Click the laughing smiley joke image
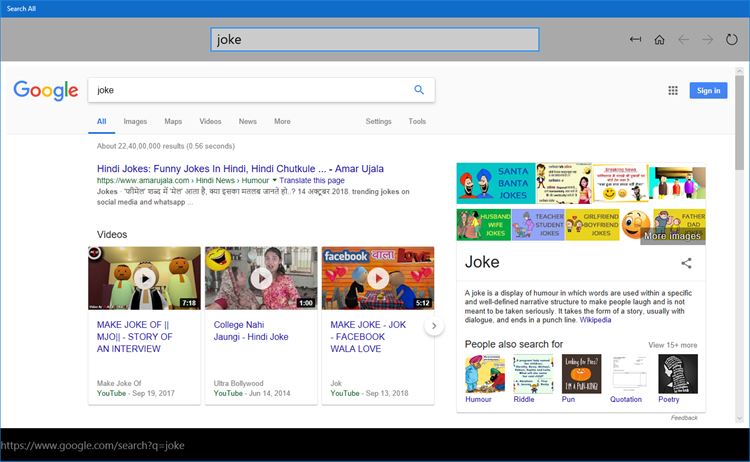This screenshot has width=750, height=462. (x=636, y=224)
